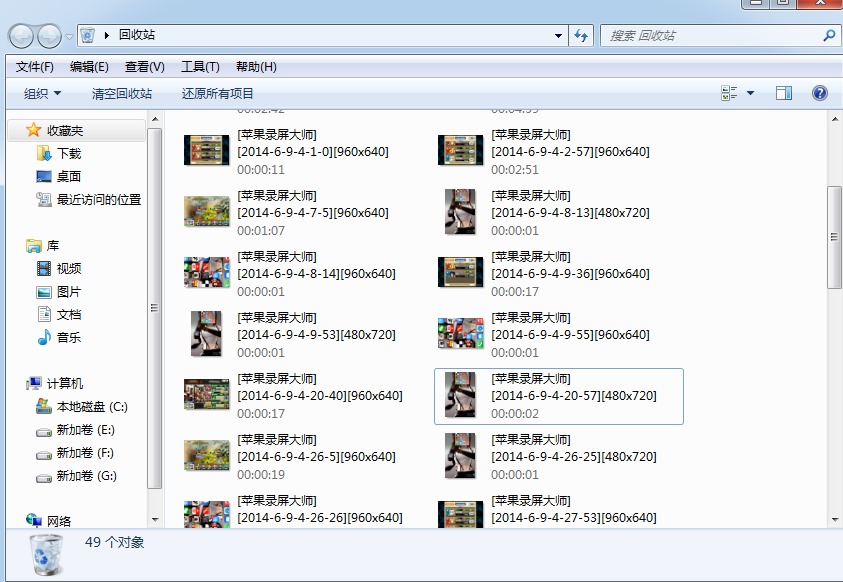This screenshot has width=843, height=582.
Task: Select thumbnail of video 2014-6-9-4-9-53
Action: click(206, 333)
